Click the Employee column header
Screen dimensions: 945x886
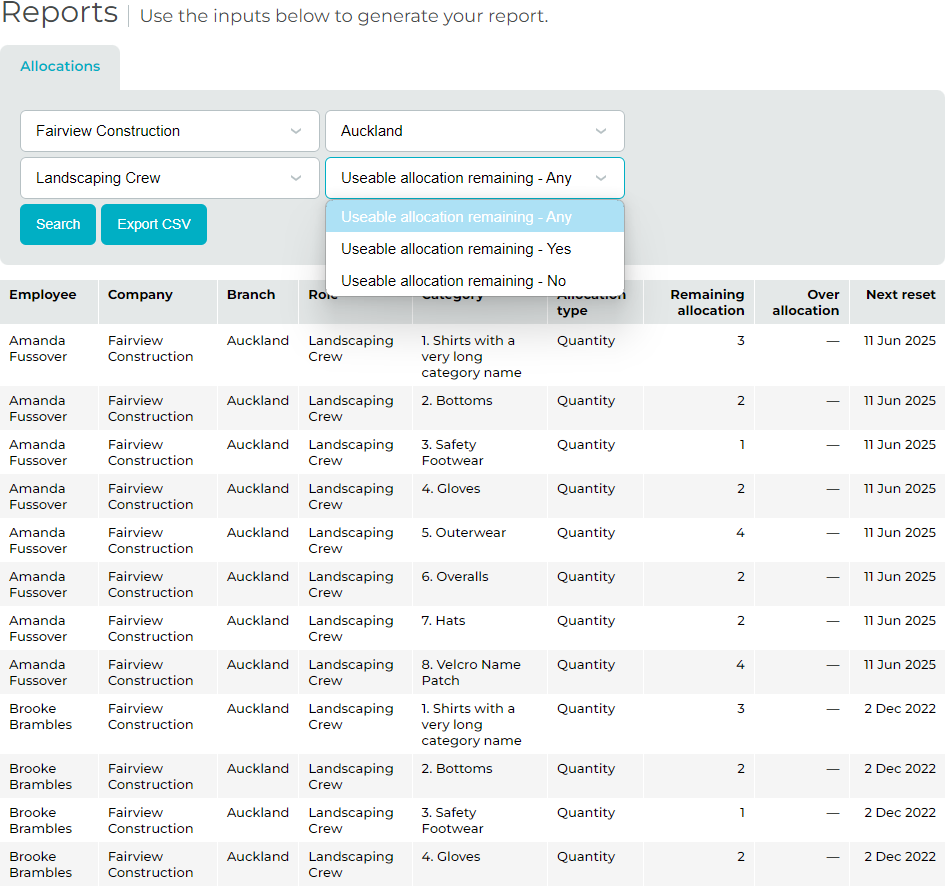point(43,295)
